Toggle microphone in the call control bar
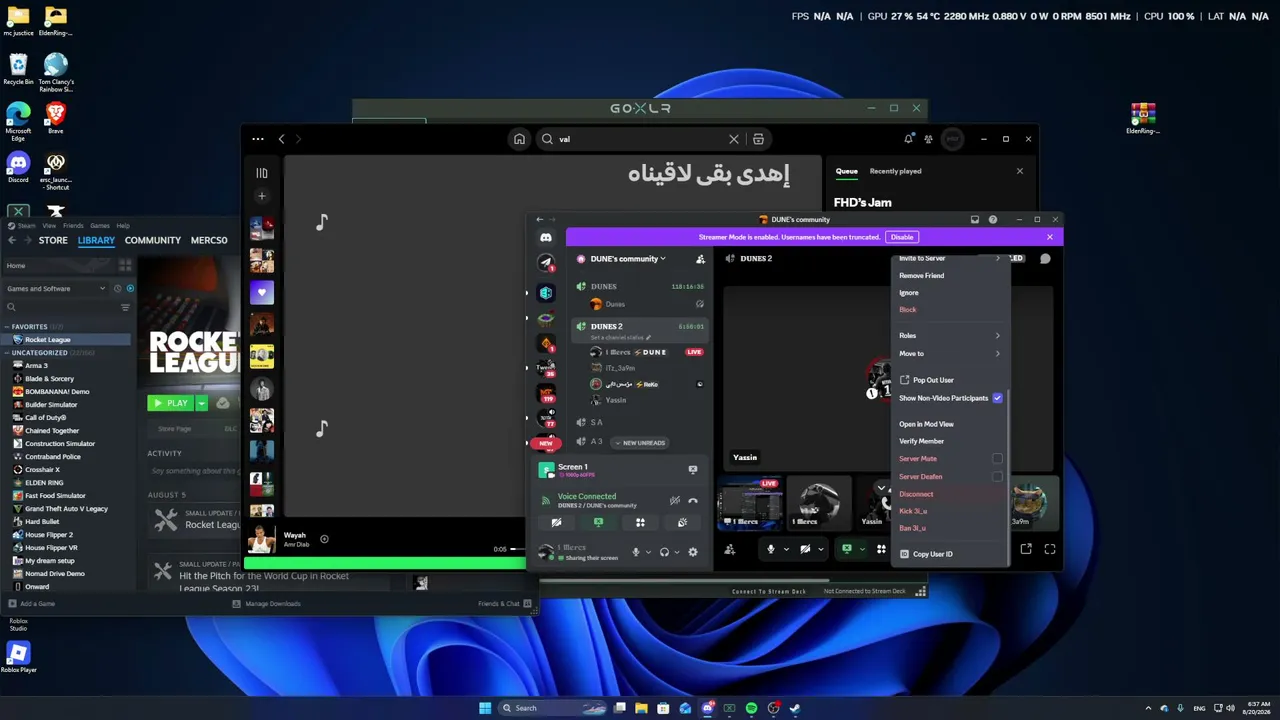This screenshot has height=720, width=1280. point(771,549)
